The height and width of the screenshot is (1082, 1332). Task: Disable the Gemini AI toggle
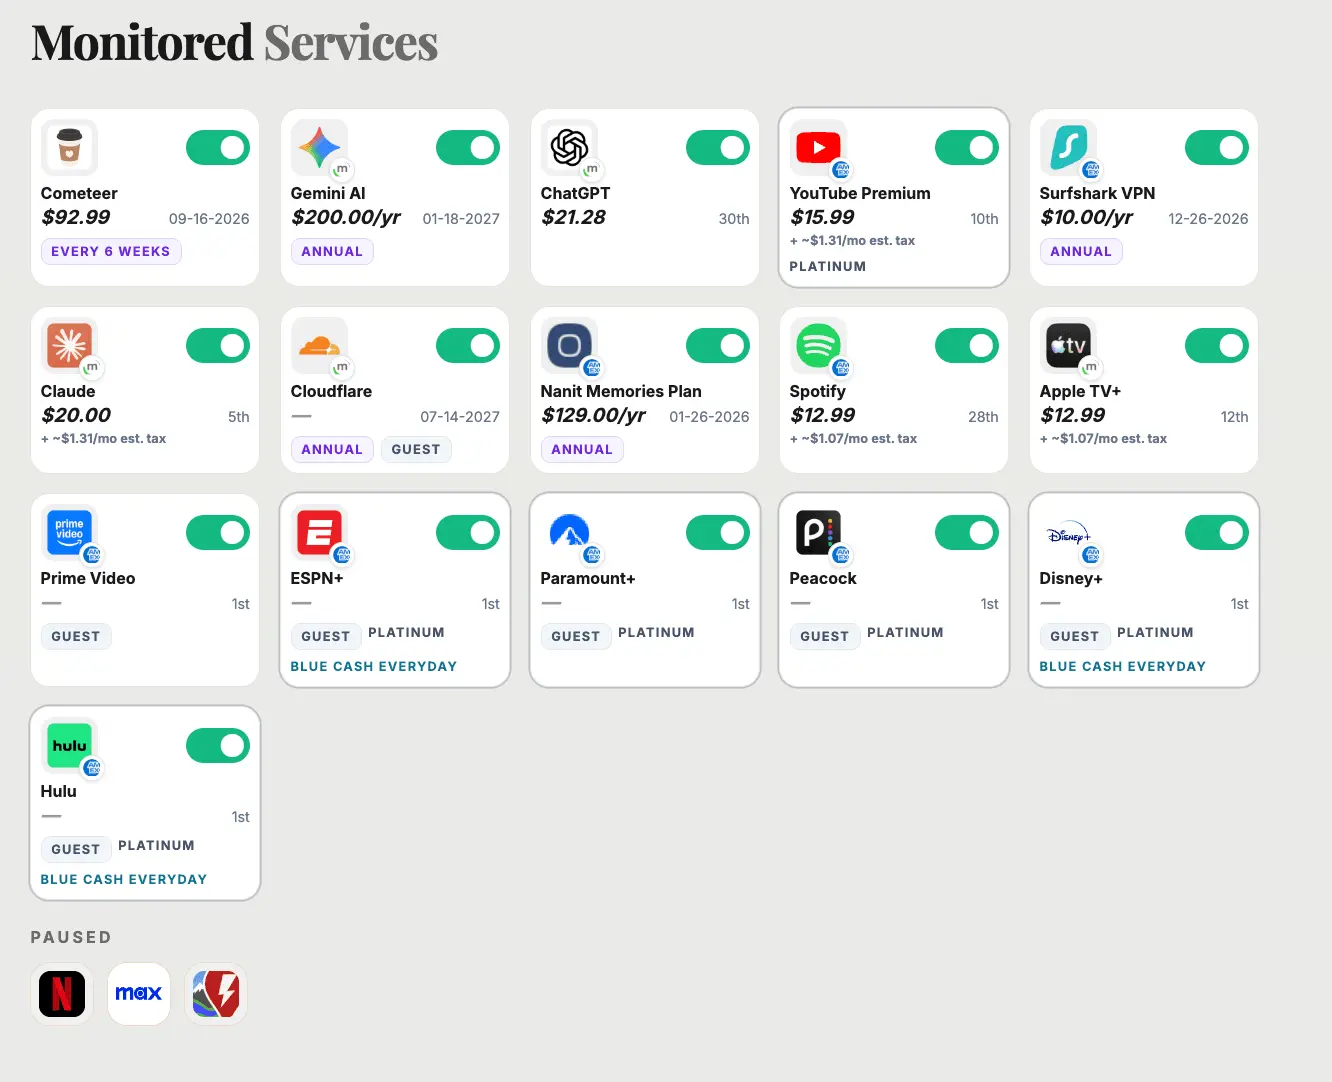coord(468,148)
